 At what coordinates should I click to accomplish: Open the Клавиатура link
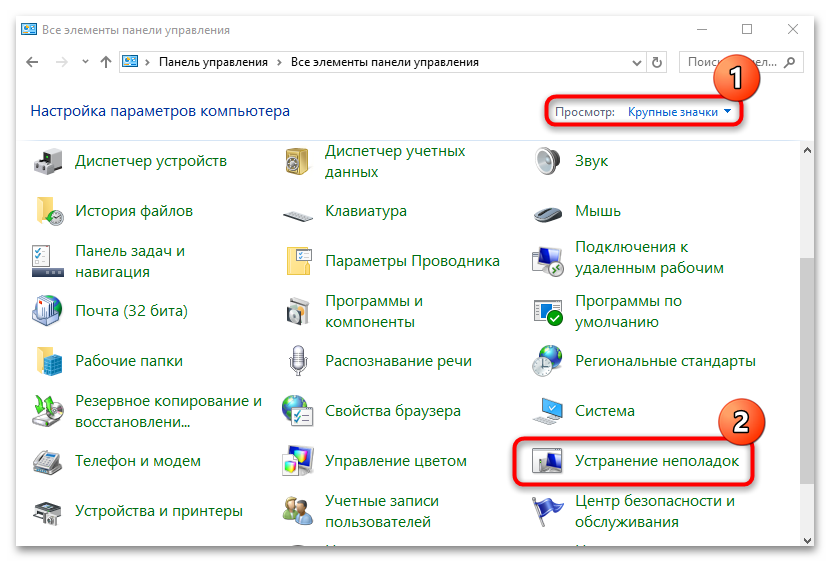coord(366,211)
